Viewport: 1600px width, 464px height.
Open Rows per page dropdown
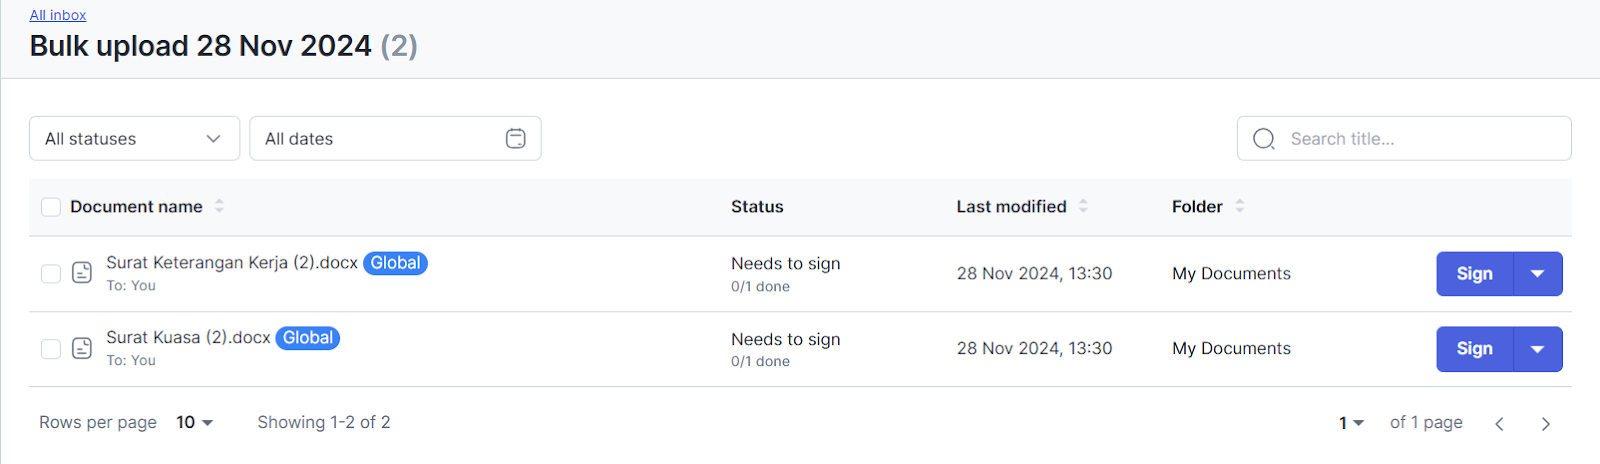point(195,422)
